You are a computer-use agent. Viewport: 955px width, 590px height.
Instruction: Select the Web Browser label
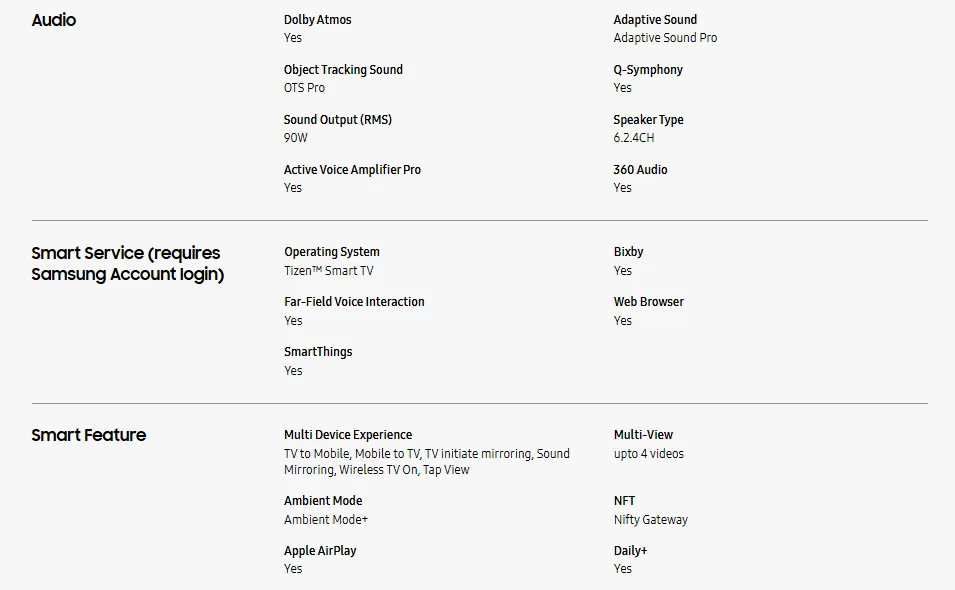649,301
